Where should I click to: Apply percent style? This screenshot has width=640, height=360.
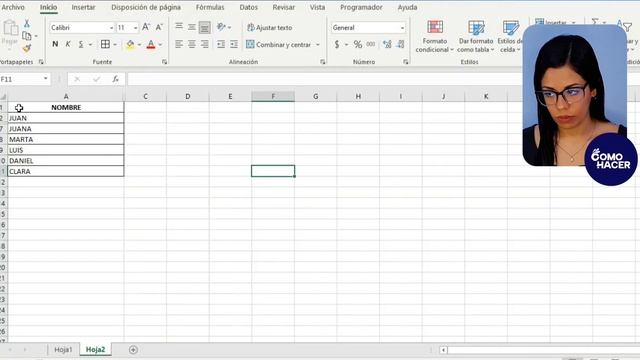358,44
